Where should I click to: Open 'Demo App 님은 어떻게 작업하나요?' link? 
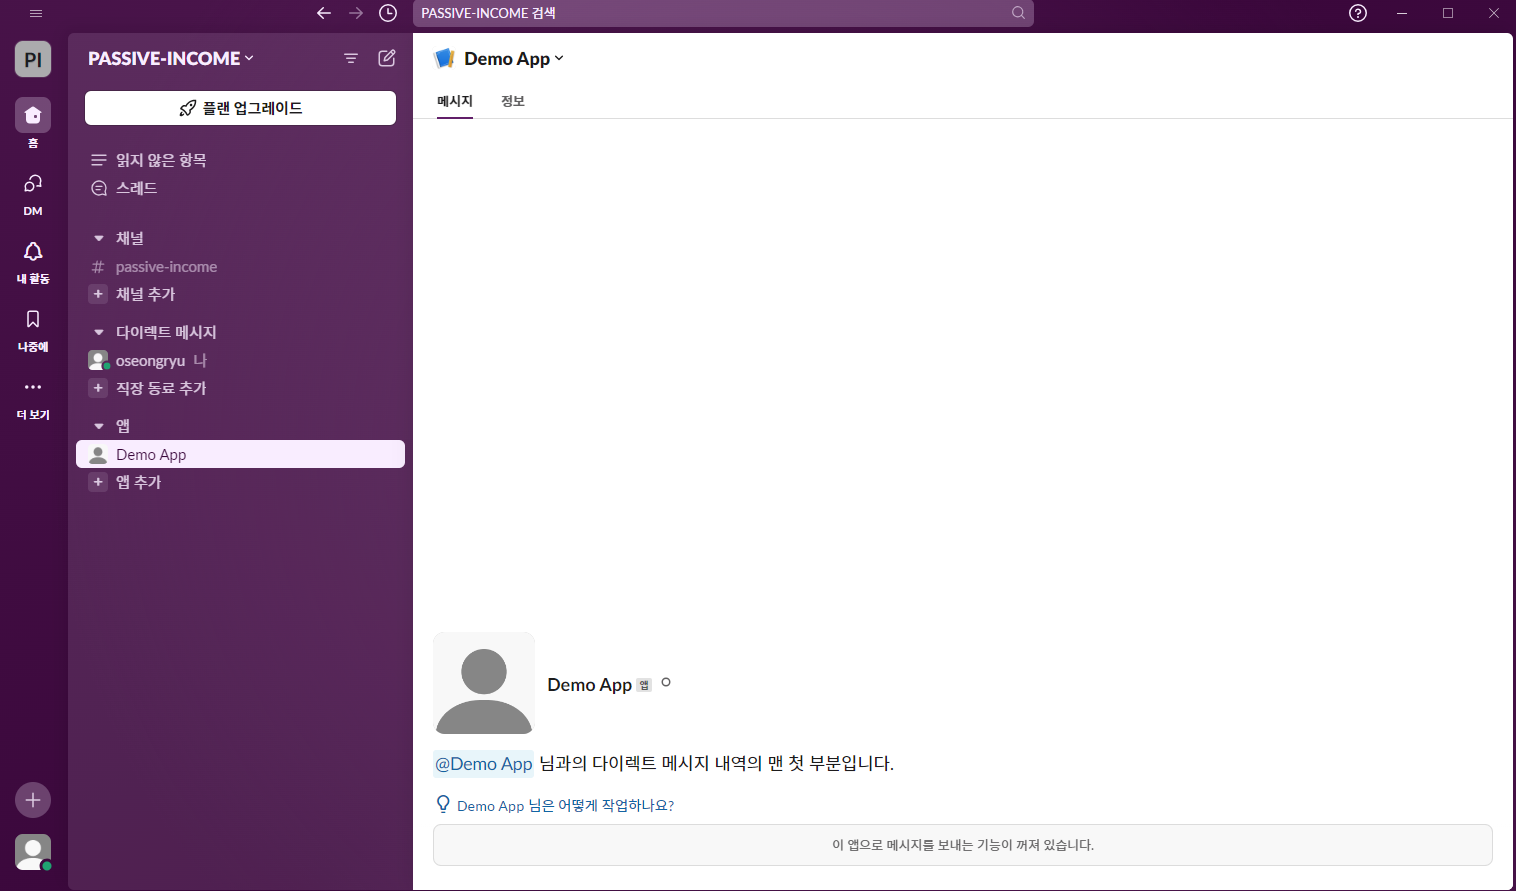click(565, 806)
